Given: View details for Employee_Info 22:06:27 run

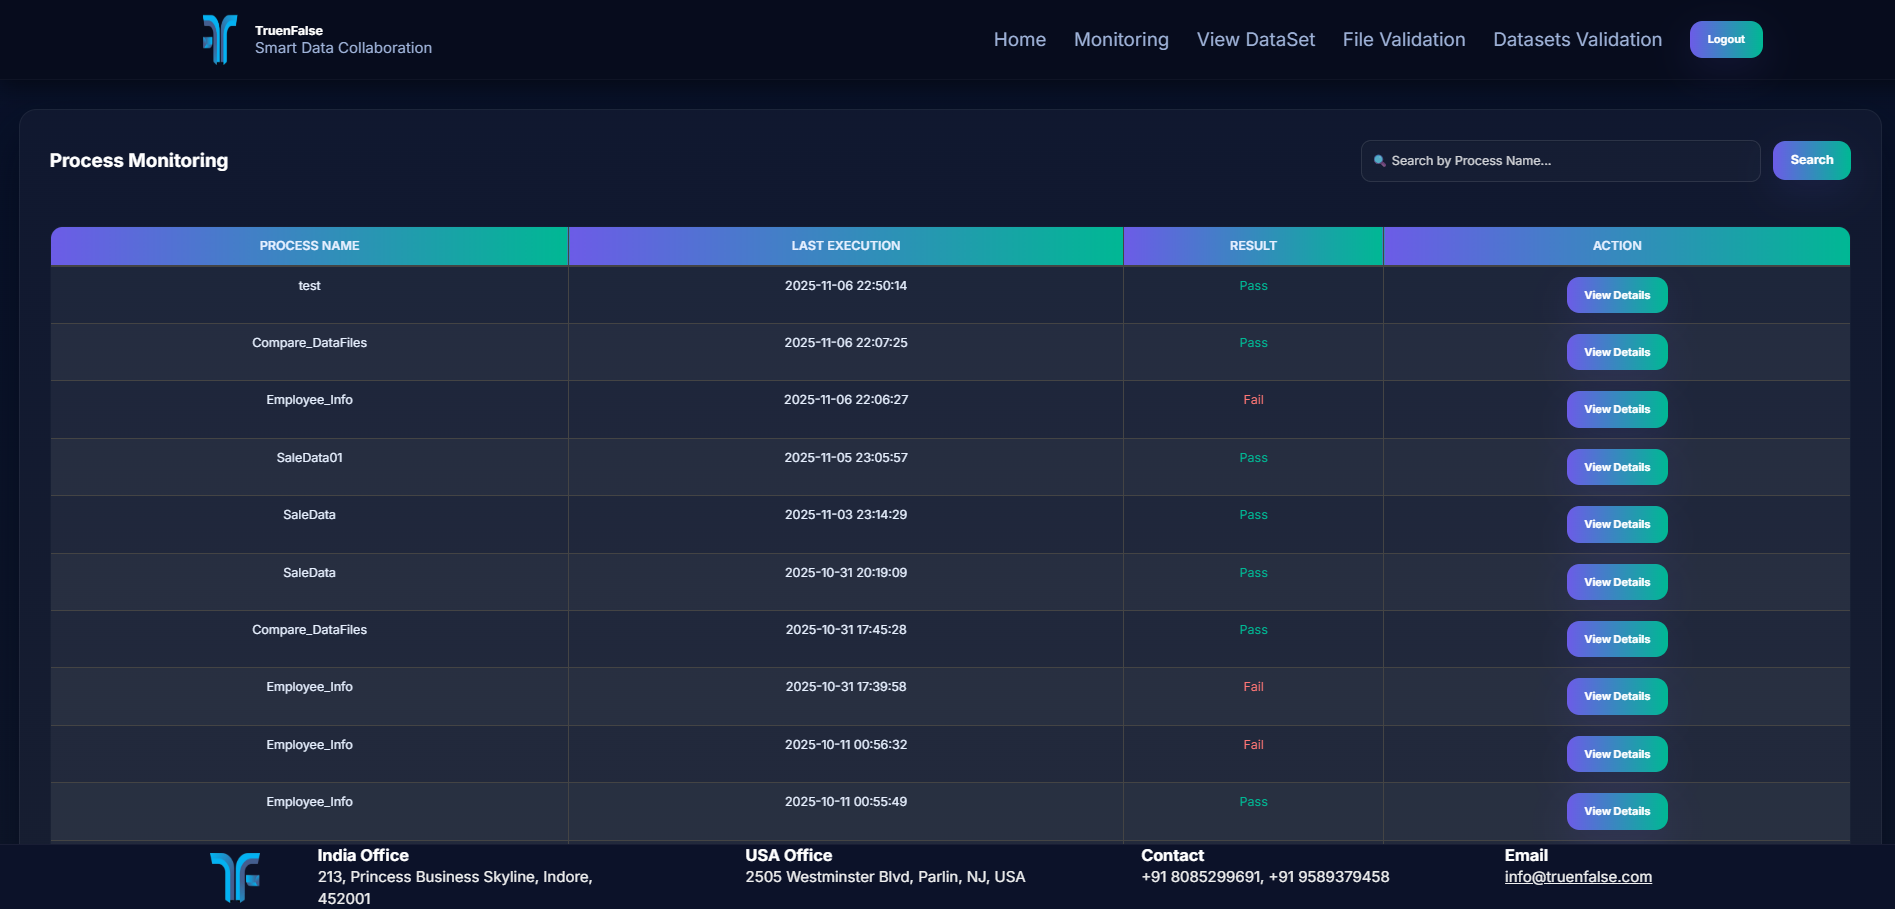Looking at the screenshot, I should pos(1616,409).
